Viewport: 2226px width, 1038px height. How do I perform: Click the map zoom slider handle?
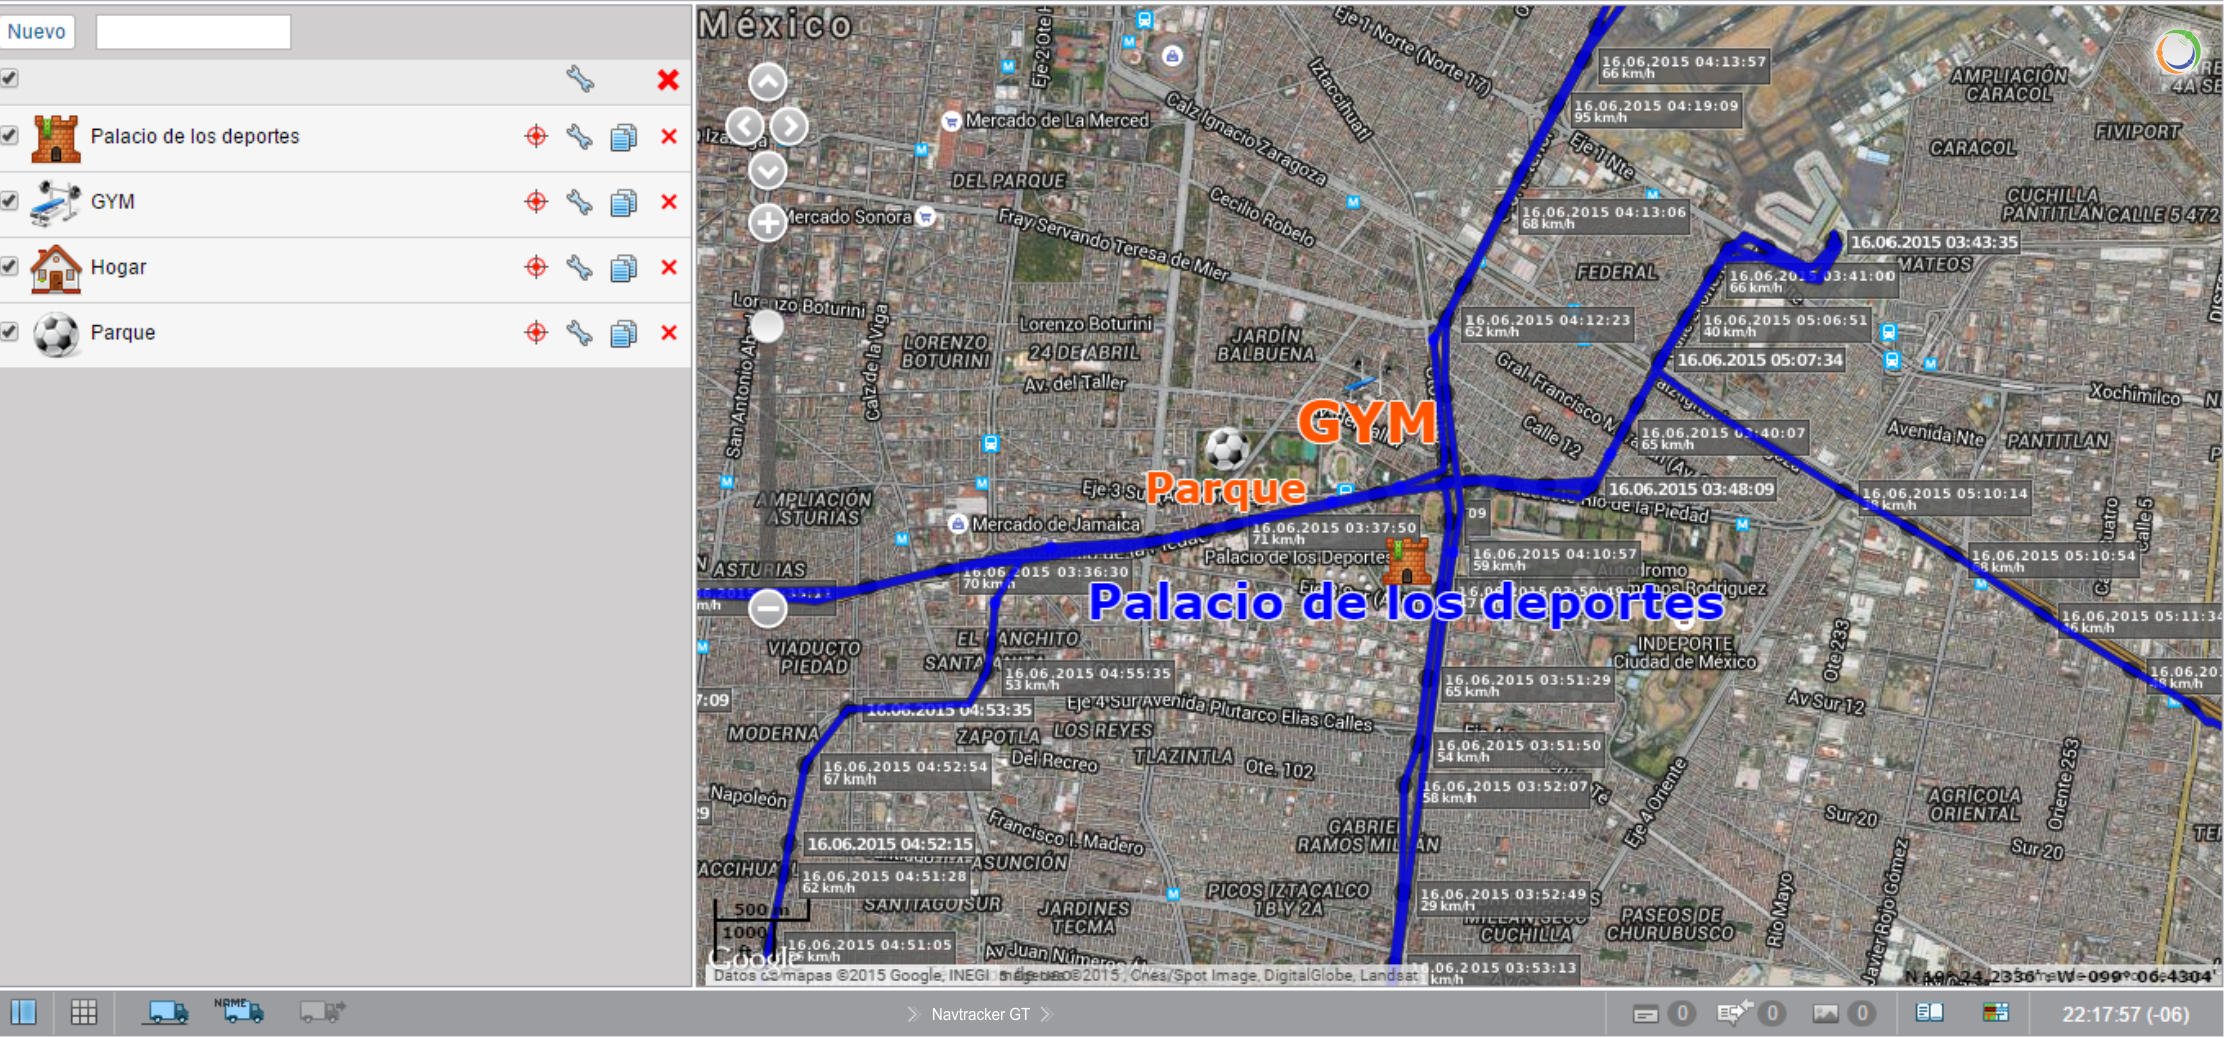(x=767, y=326)
